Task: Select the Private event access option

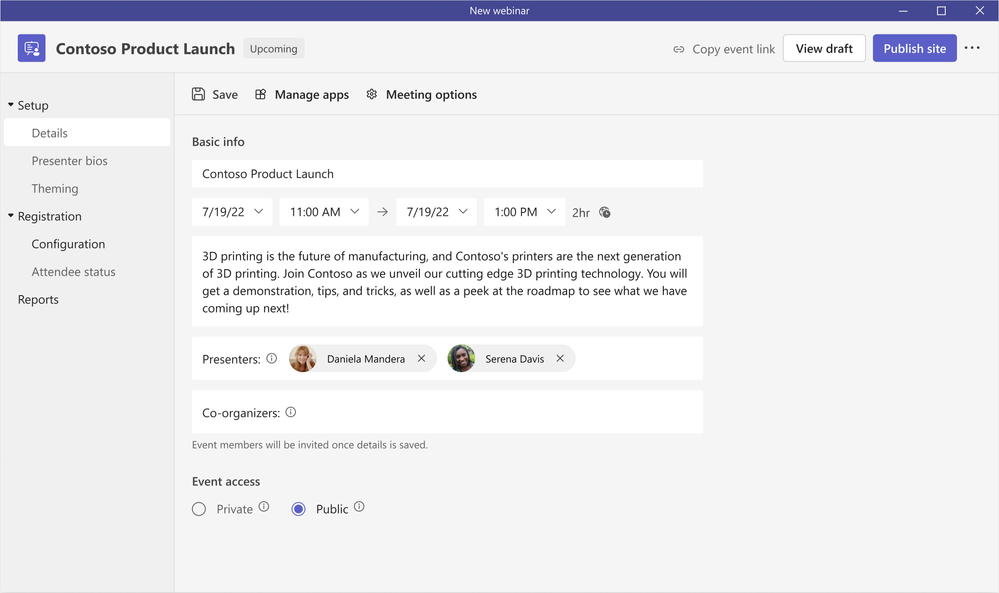Action: click(x=199, y=509)
